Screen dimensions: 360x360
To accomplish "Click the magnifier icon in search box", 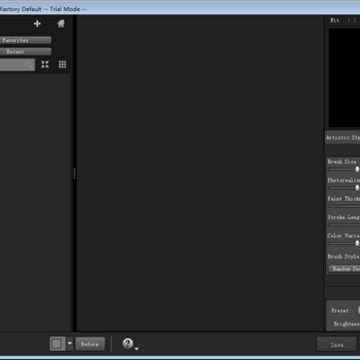I will [29, 65].
